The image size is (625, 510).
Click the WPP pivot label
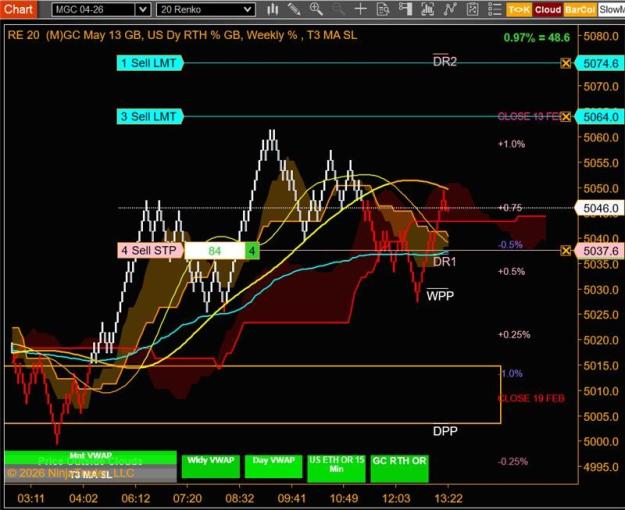click(440, 295)
